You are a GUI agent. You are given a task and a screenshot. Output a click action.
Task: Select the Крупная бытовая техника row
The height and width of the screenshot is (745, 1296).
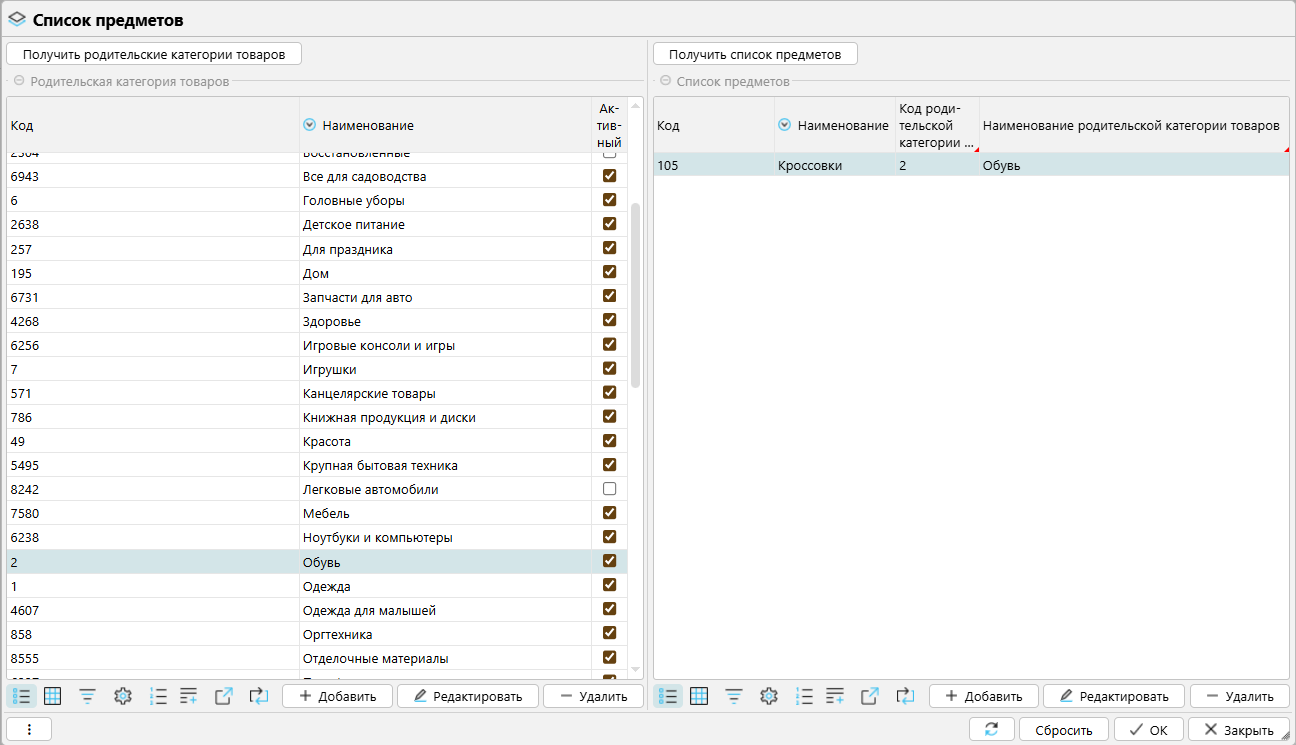[x=317, y=465]
